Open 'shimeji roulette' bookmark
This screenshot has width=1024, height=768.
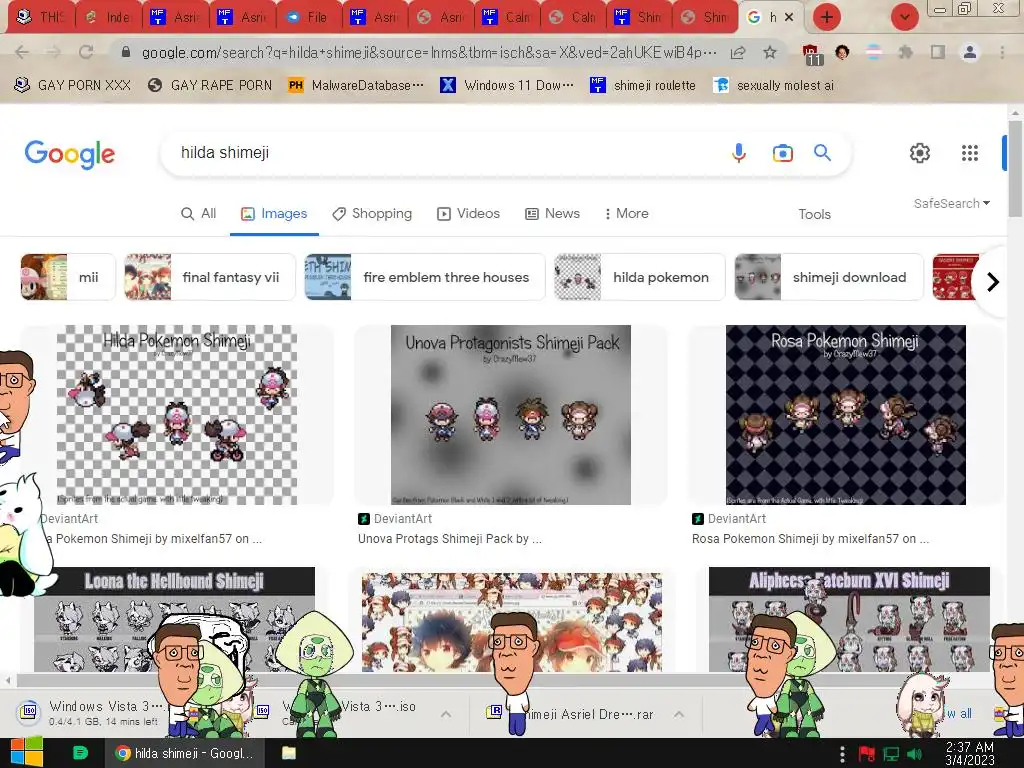[x=643, y=85]
